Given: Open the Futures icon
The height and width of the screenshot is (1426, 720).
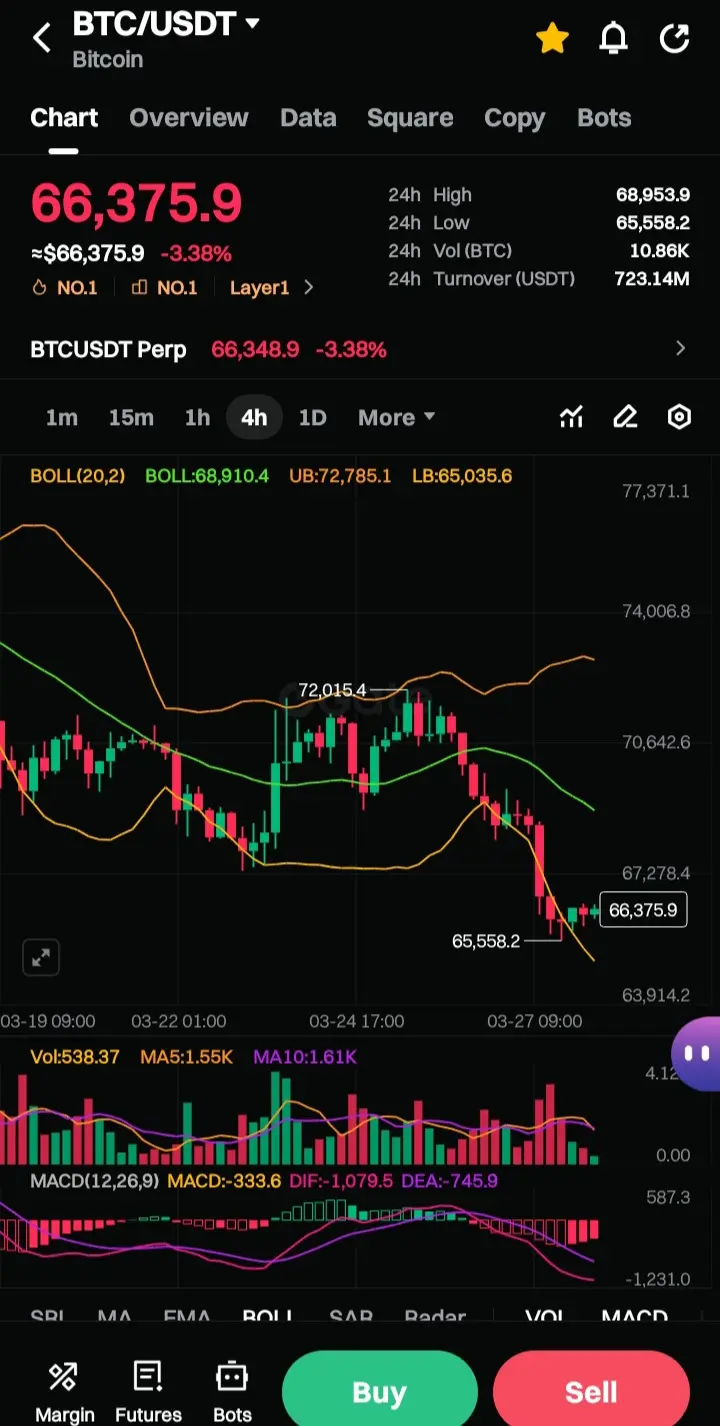Looking at the screenshot, I should pyautogui.click(x=148, y=1391).
